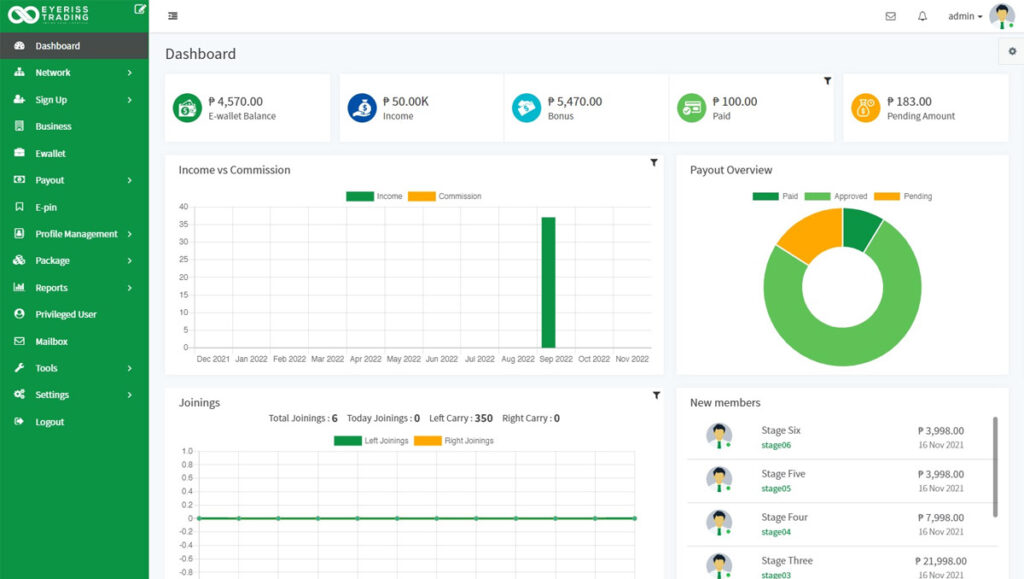Open the Ewallet menu item
The height and width of the screenshot is (579, 1024).
coord(50,154)
